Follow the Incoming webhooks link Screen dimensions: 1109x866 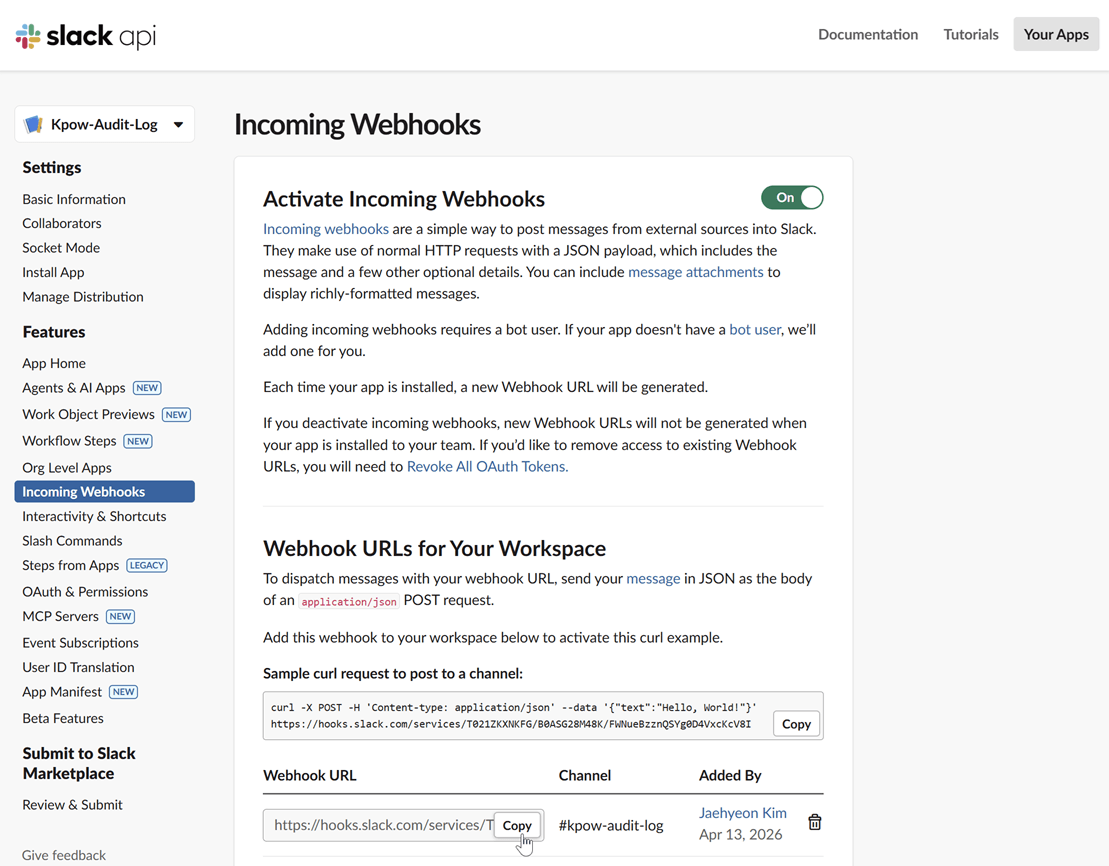pos(325,229)
